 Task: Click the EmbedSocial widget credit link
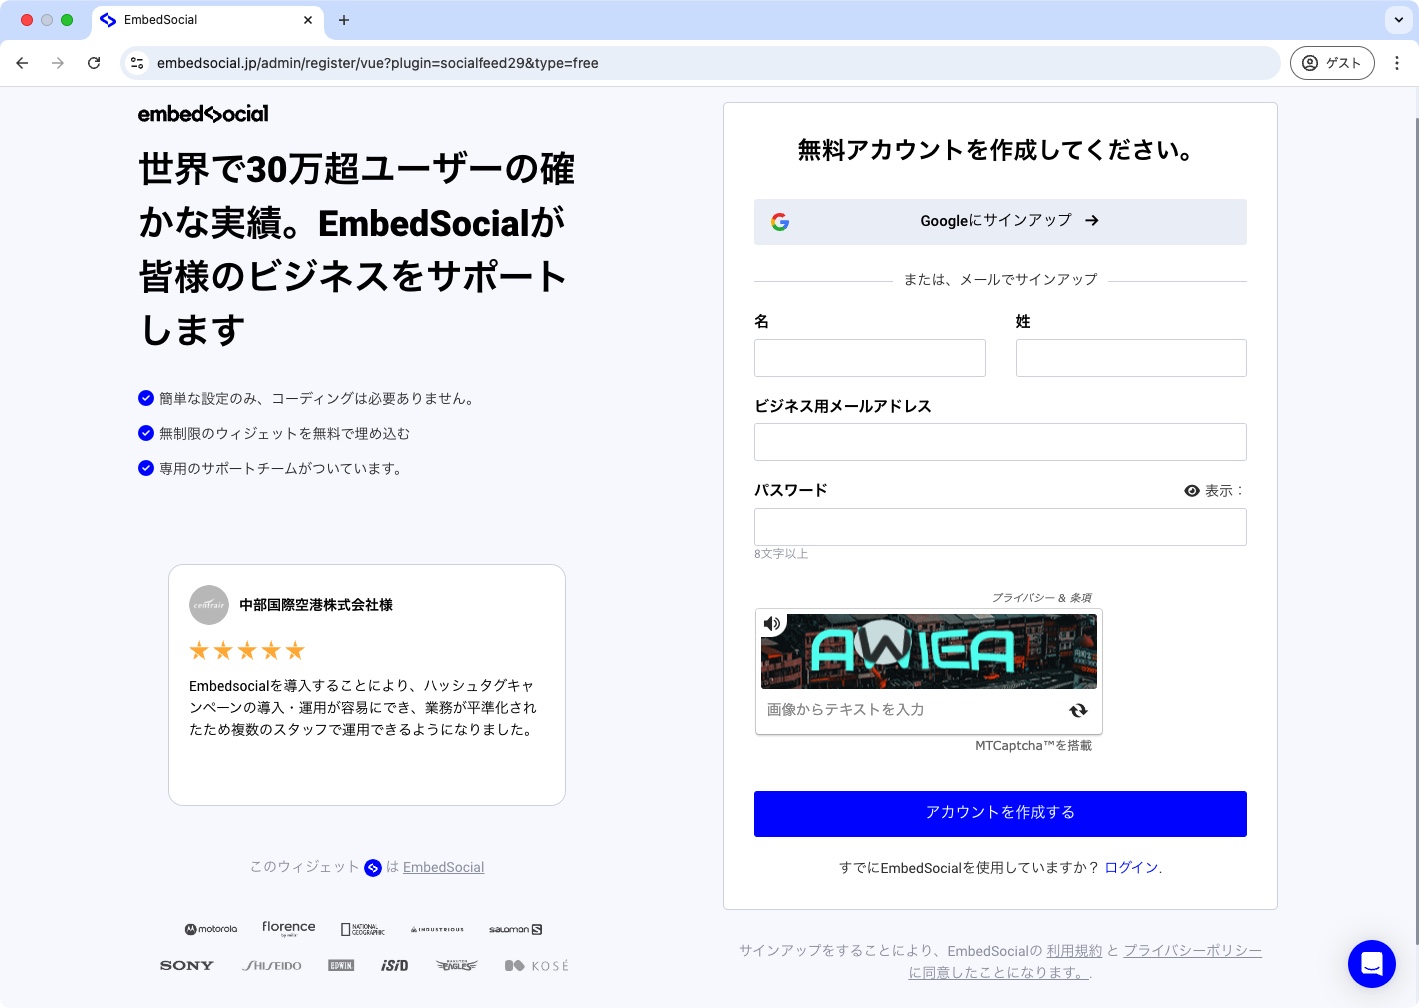[443, 868]
